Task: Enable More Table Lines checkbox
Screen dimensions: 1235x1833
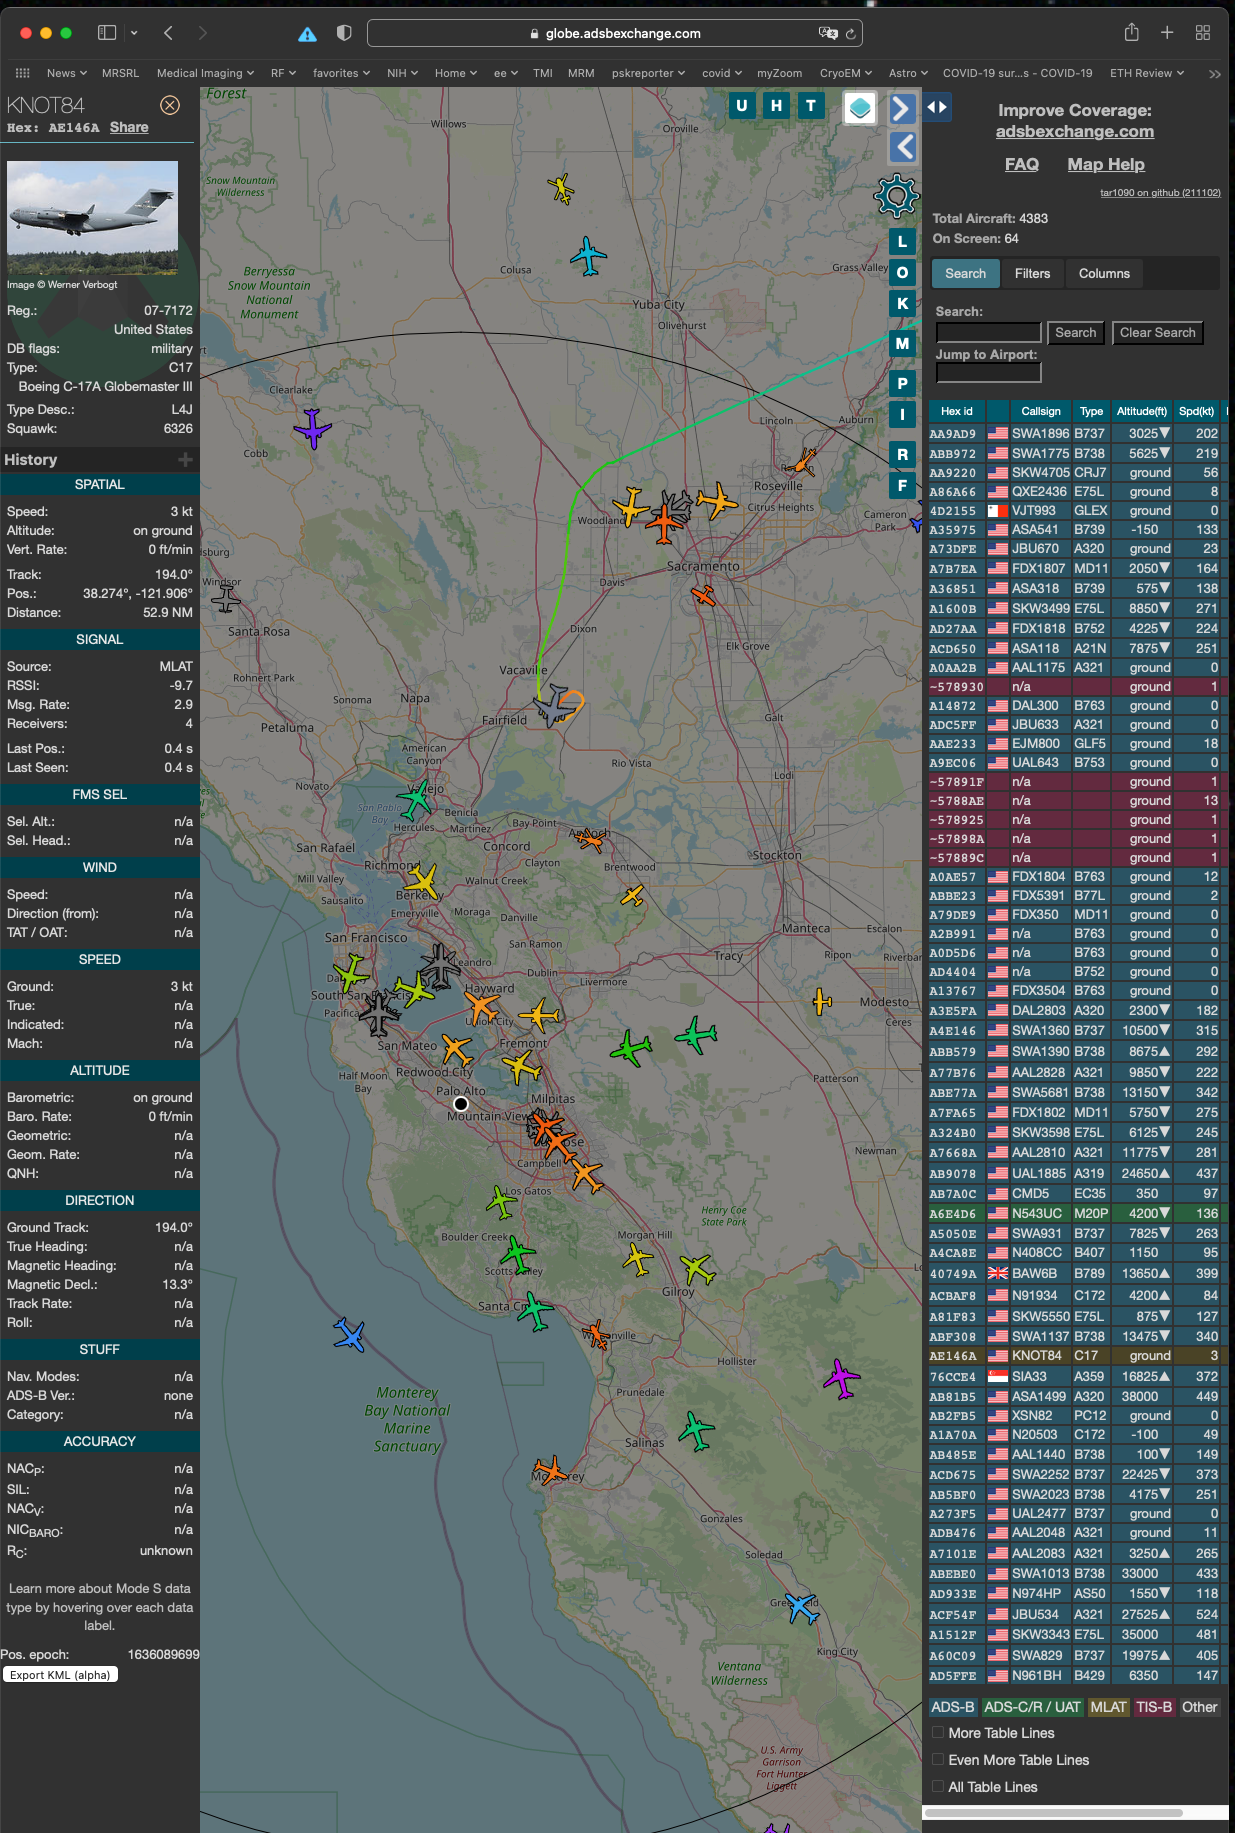Action: [938, 1732]
